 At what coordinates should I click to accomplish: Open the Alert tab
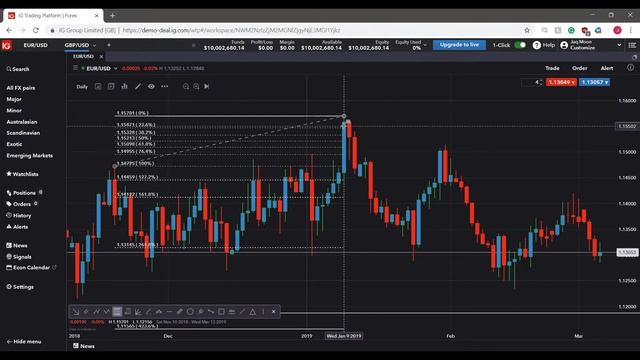click(x=607, y=68)
